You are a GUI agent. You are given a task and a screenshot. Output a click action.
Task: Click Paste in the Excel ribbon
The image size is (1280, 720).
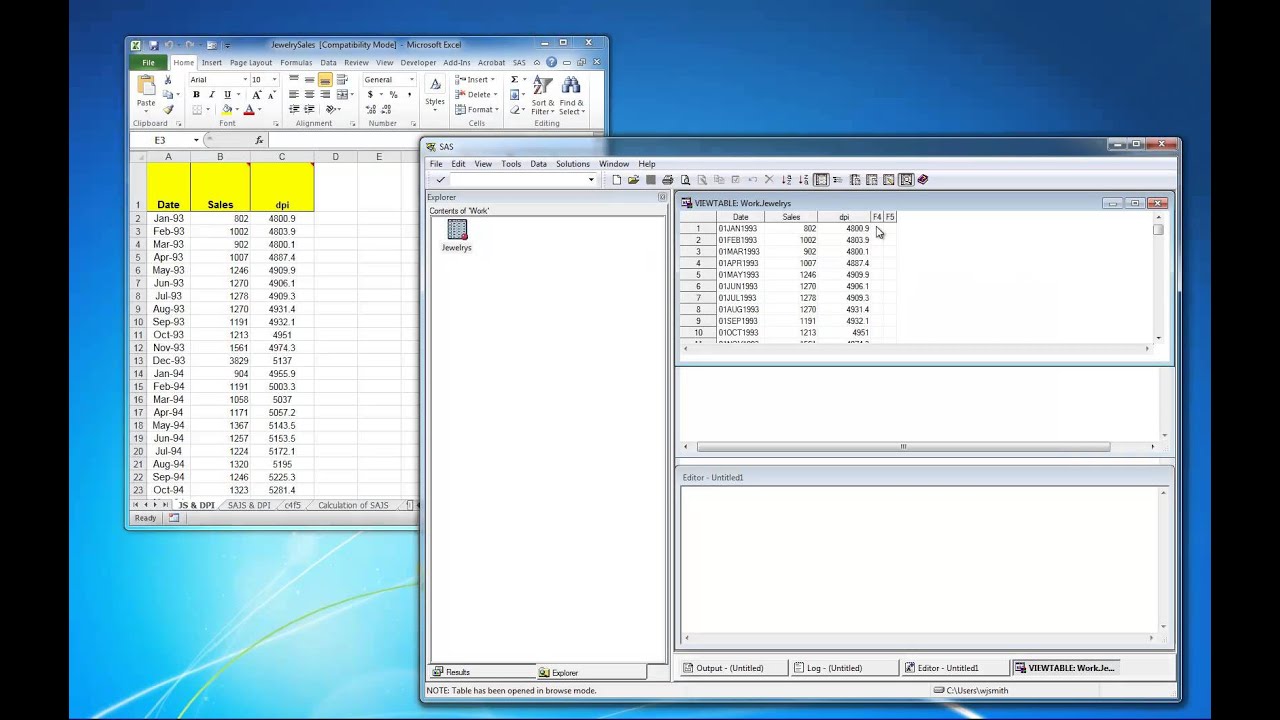point(146,93)
